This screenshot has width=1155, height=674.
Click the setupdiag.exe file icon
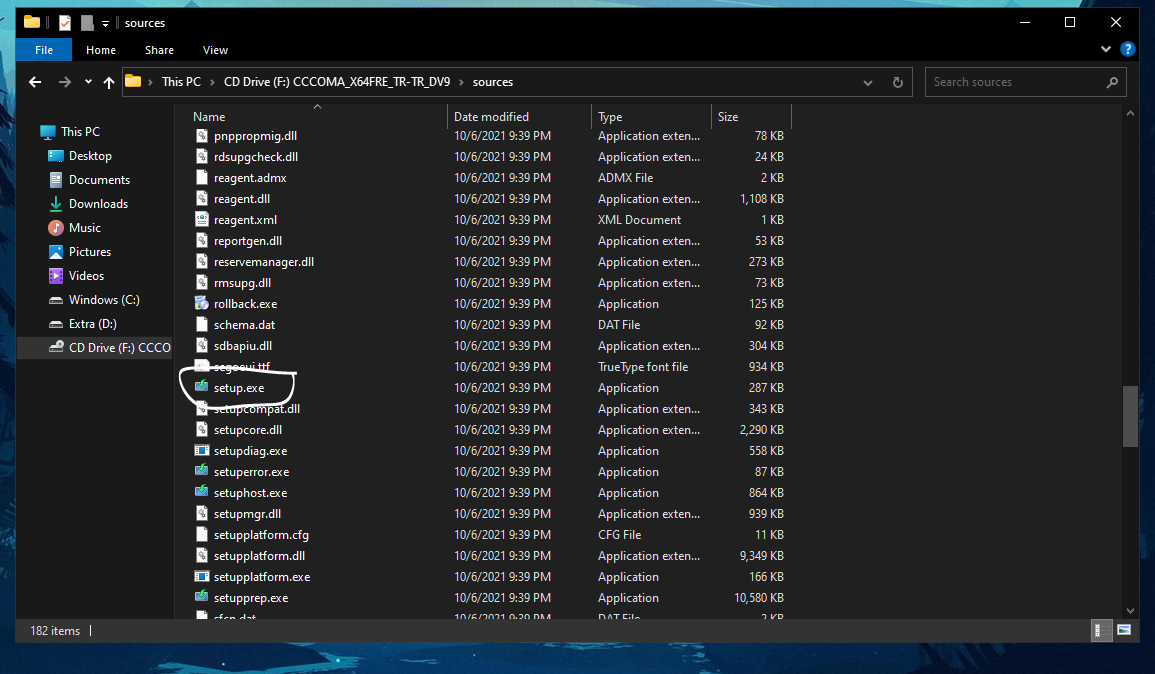(201, 450)
